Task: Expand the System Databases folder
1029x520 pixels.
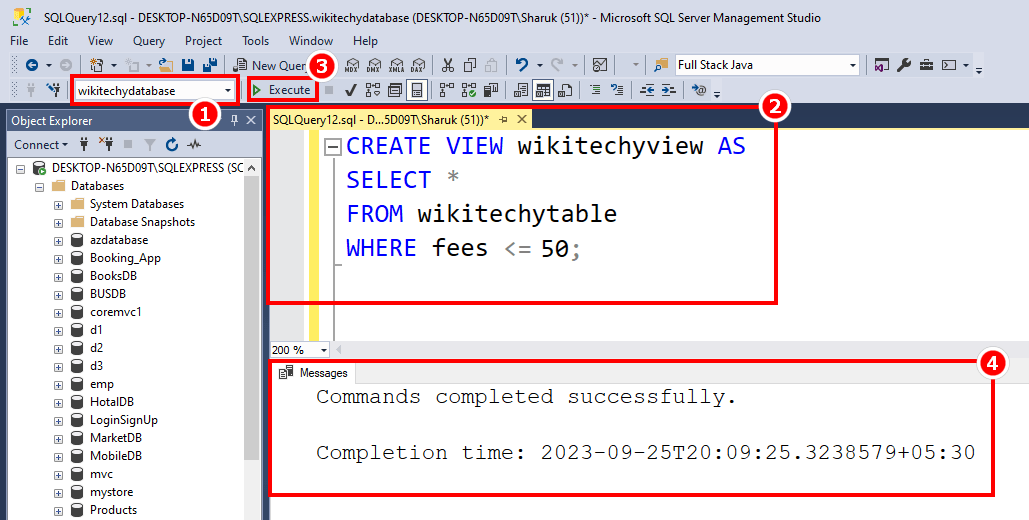Action: (x=58, y=205)
